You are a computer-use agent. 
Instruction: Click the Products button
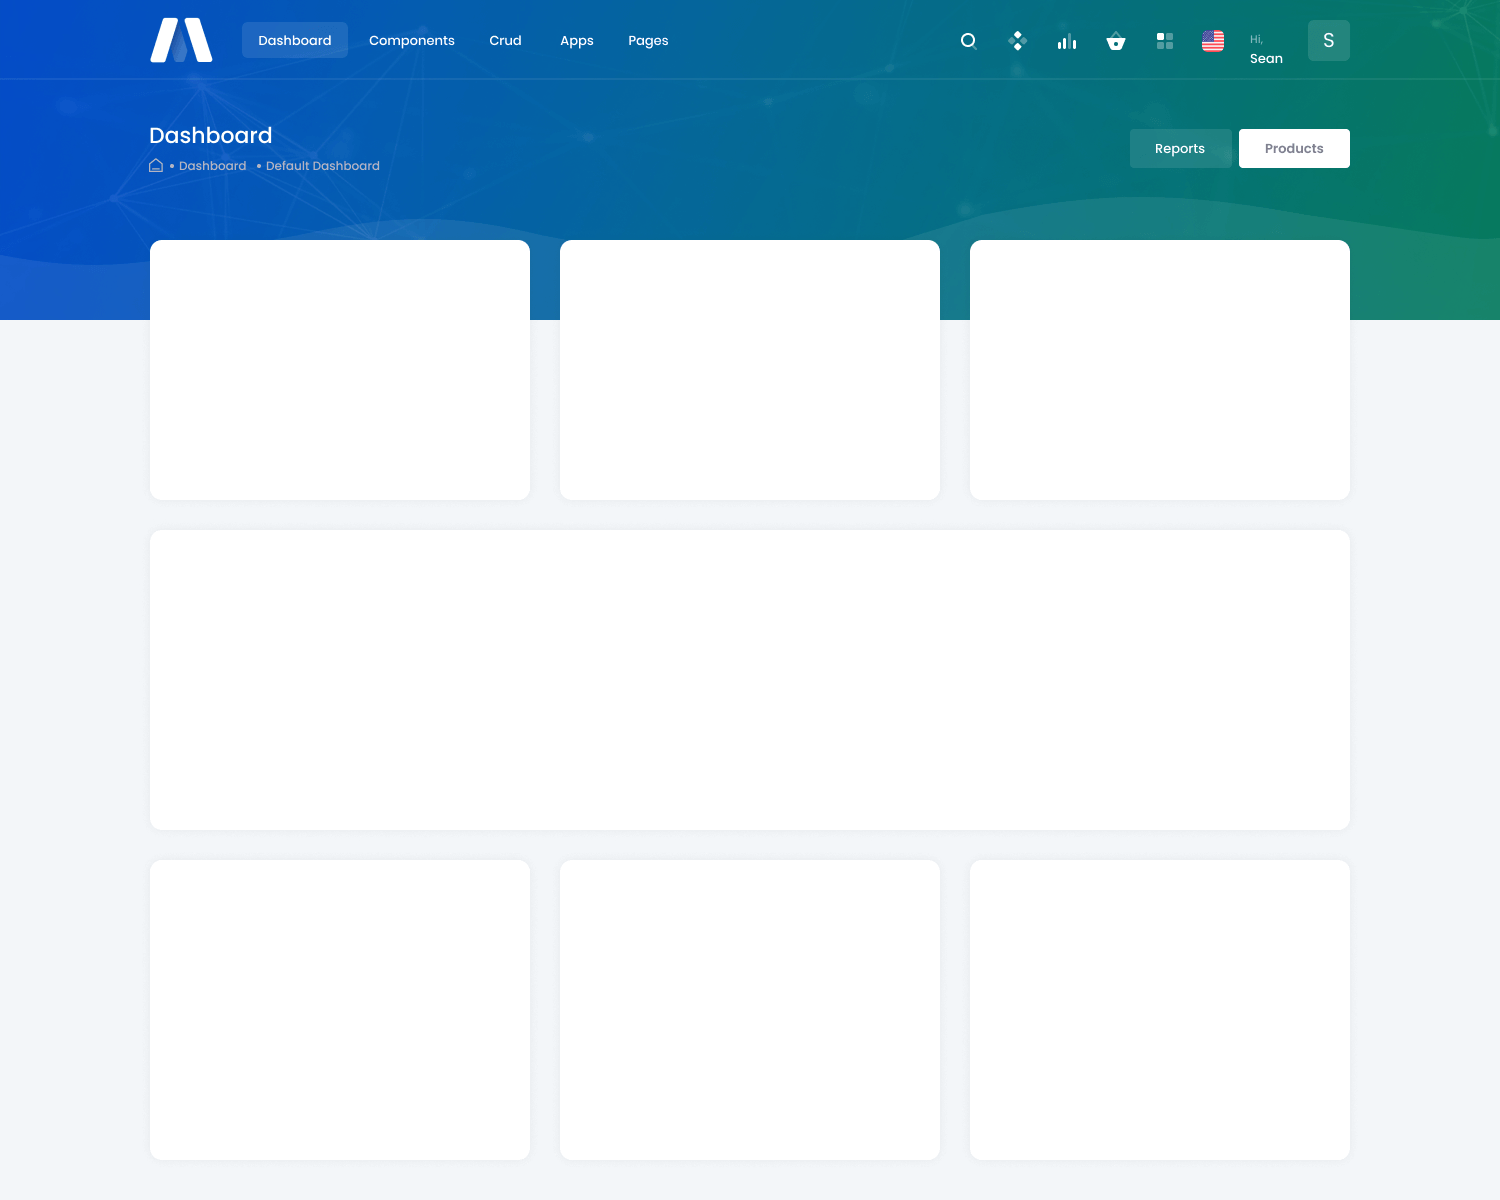tap(1294, 149)
